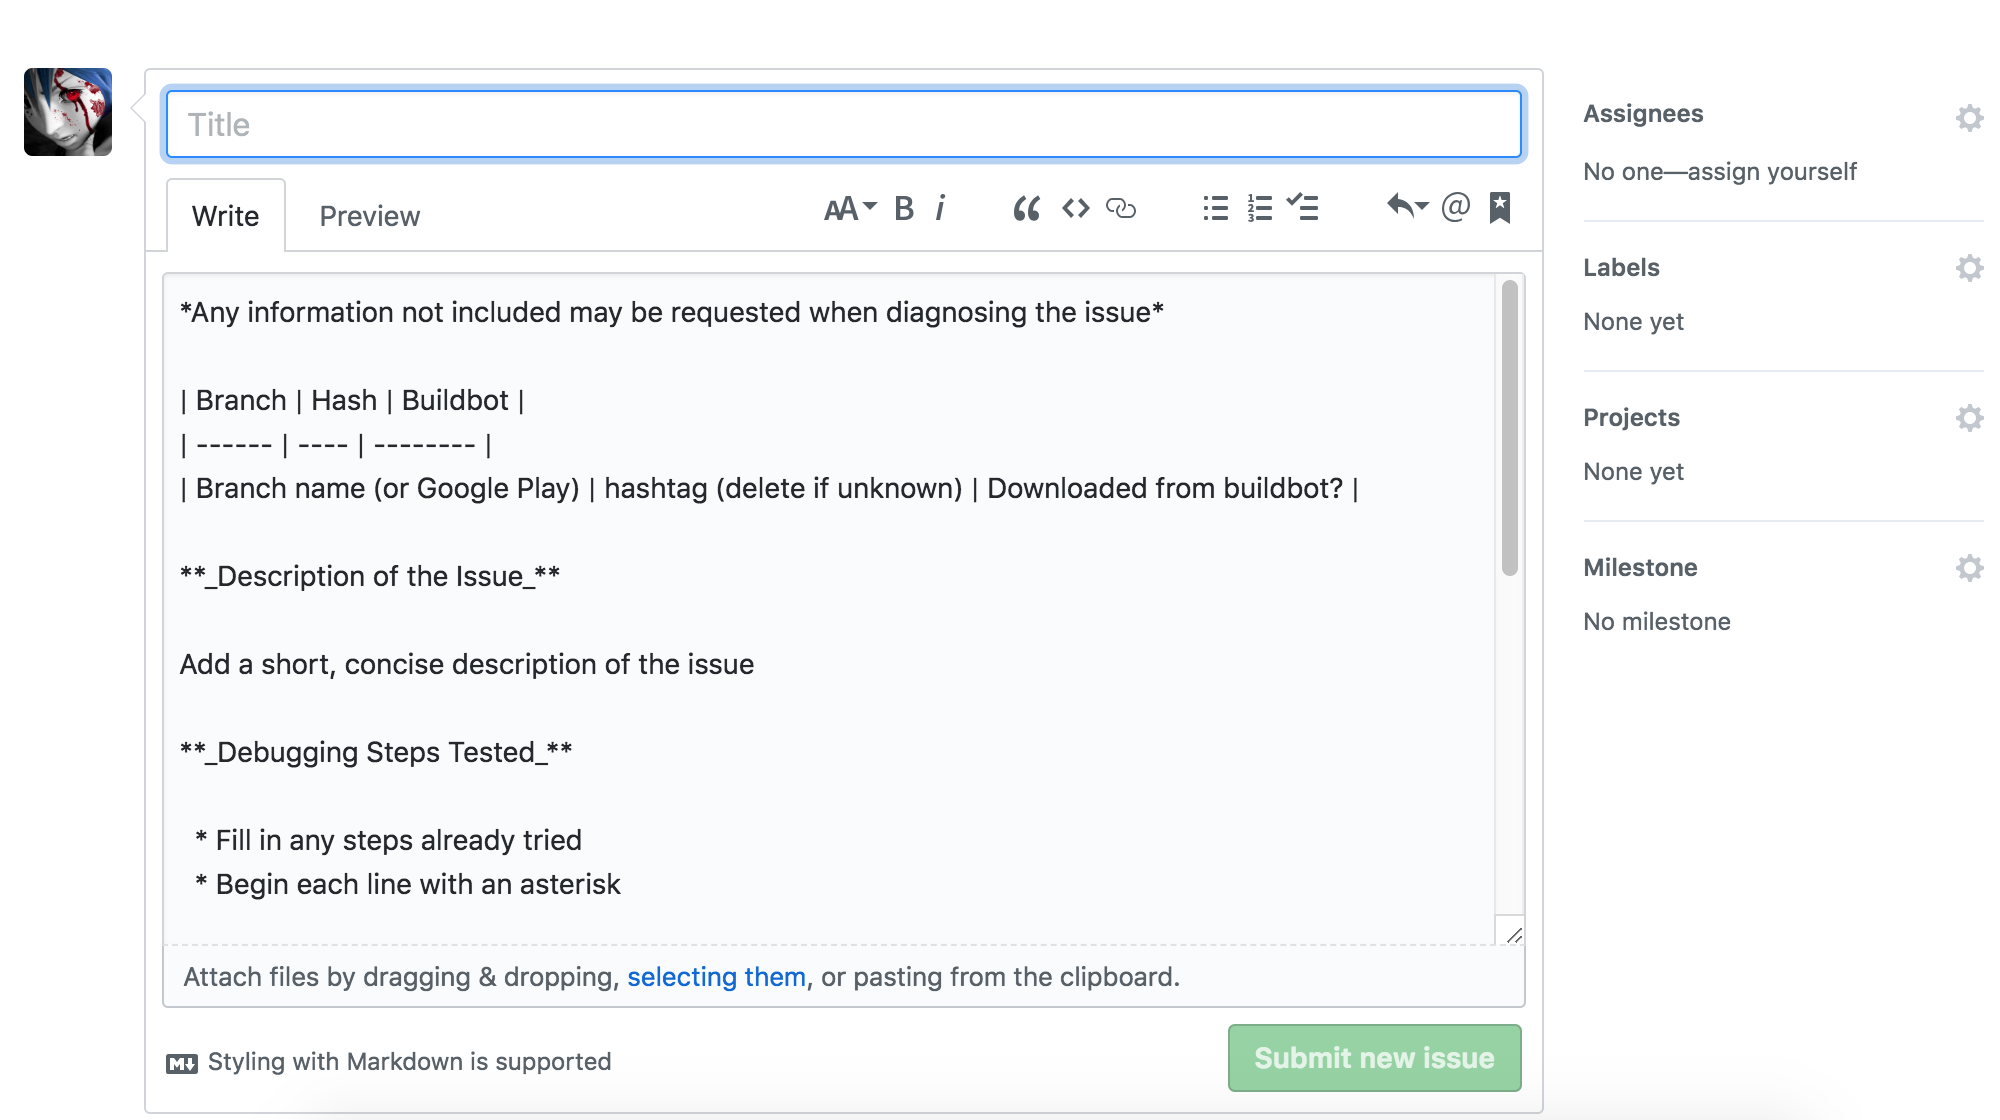
Task: Add a bulleted list
Action: click(1214, 208)
